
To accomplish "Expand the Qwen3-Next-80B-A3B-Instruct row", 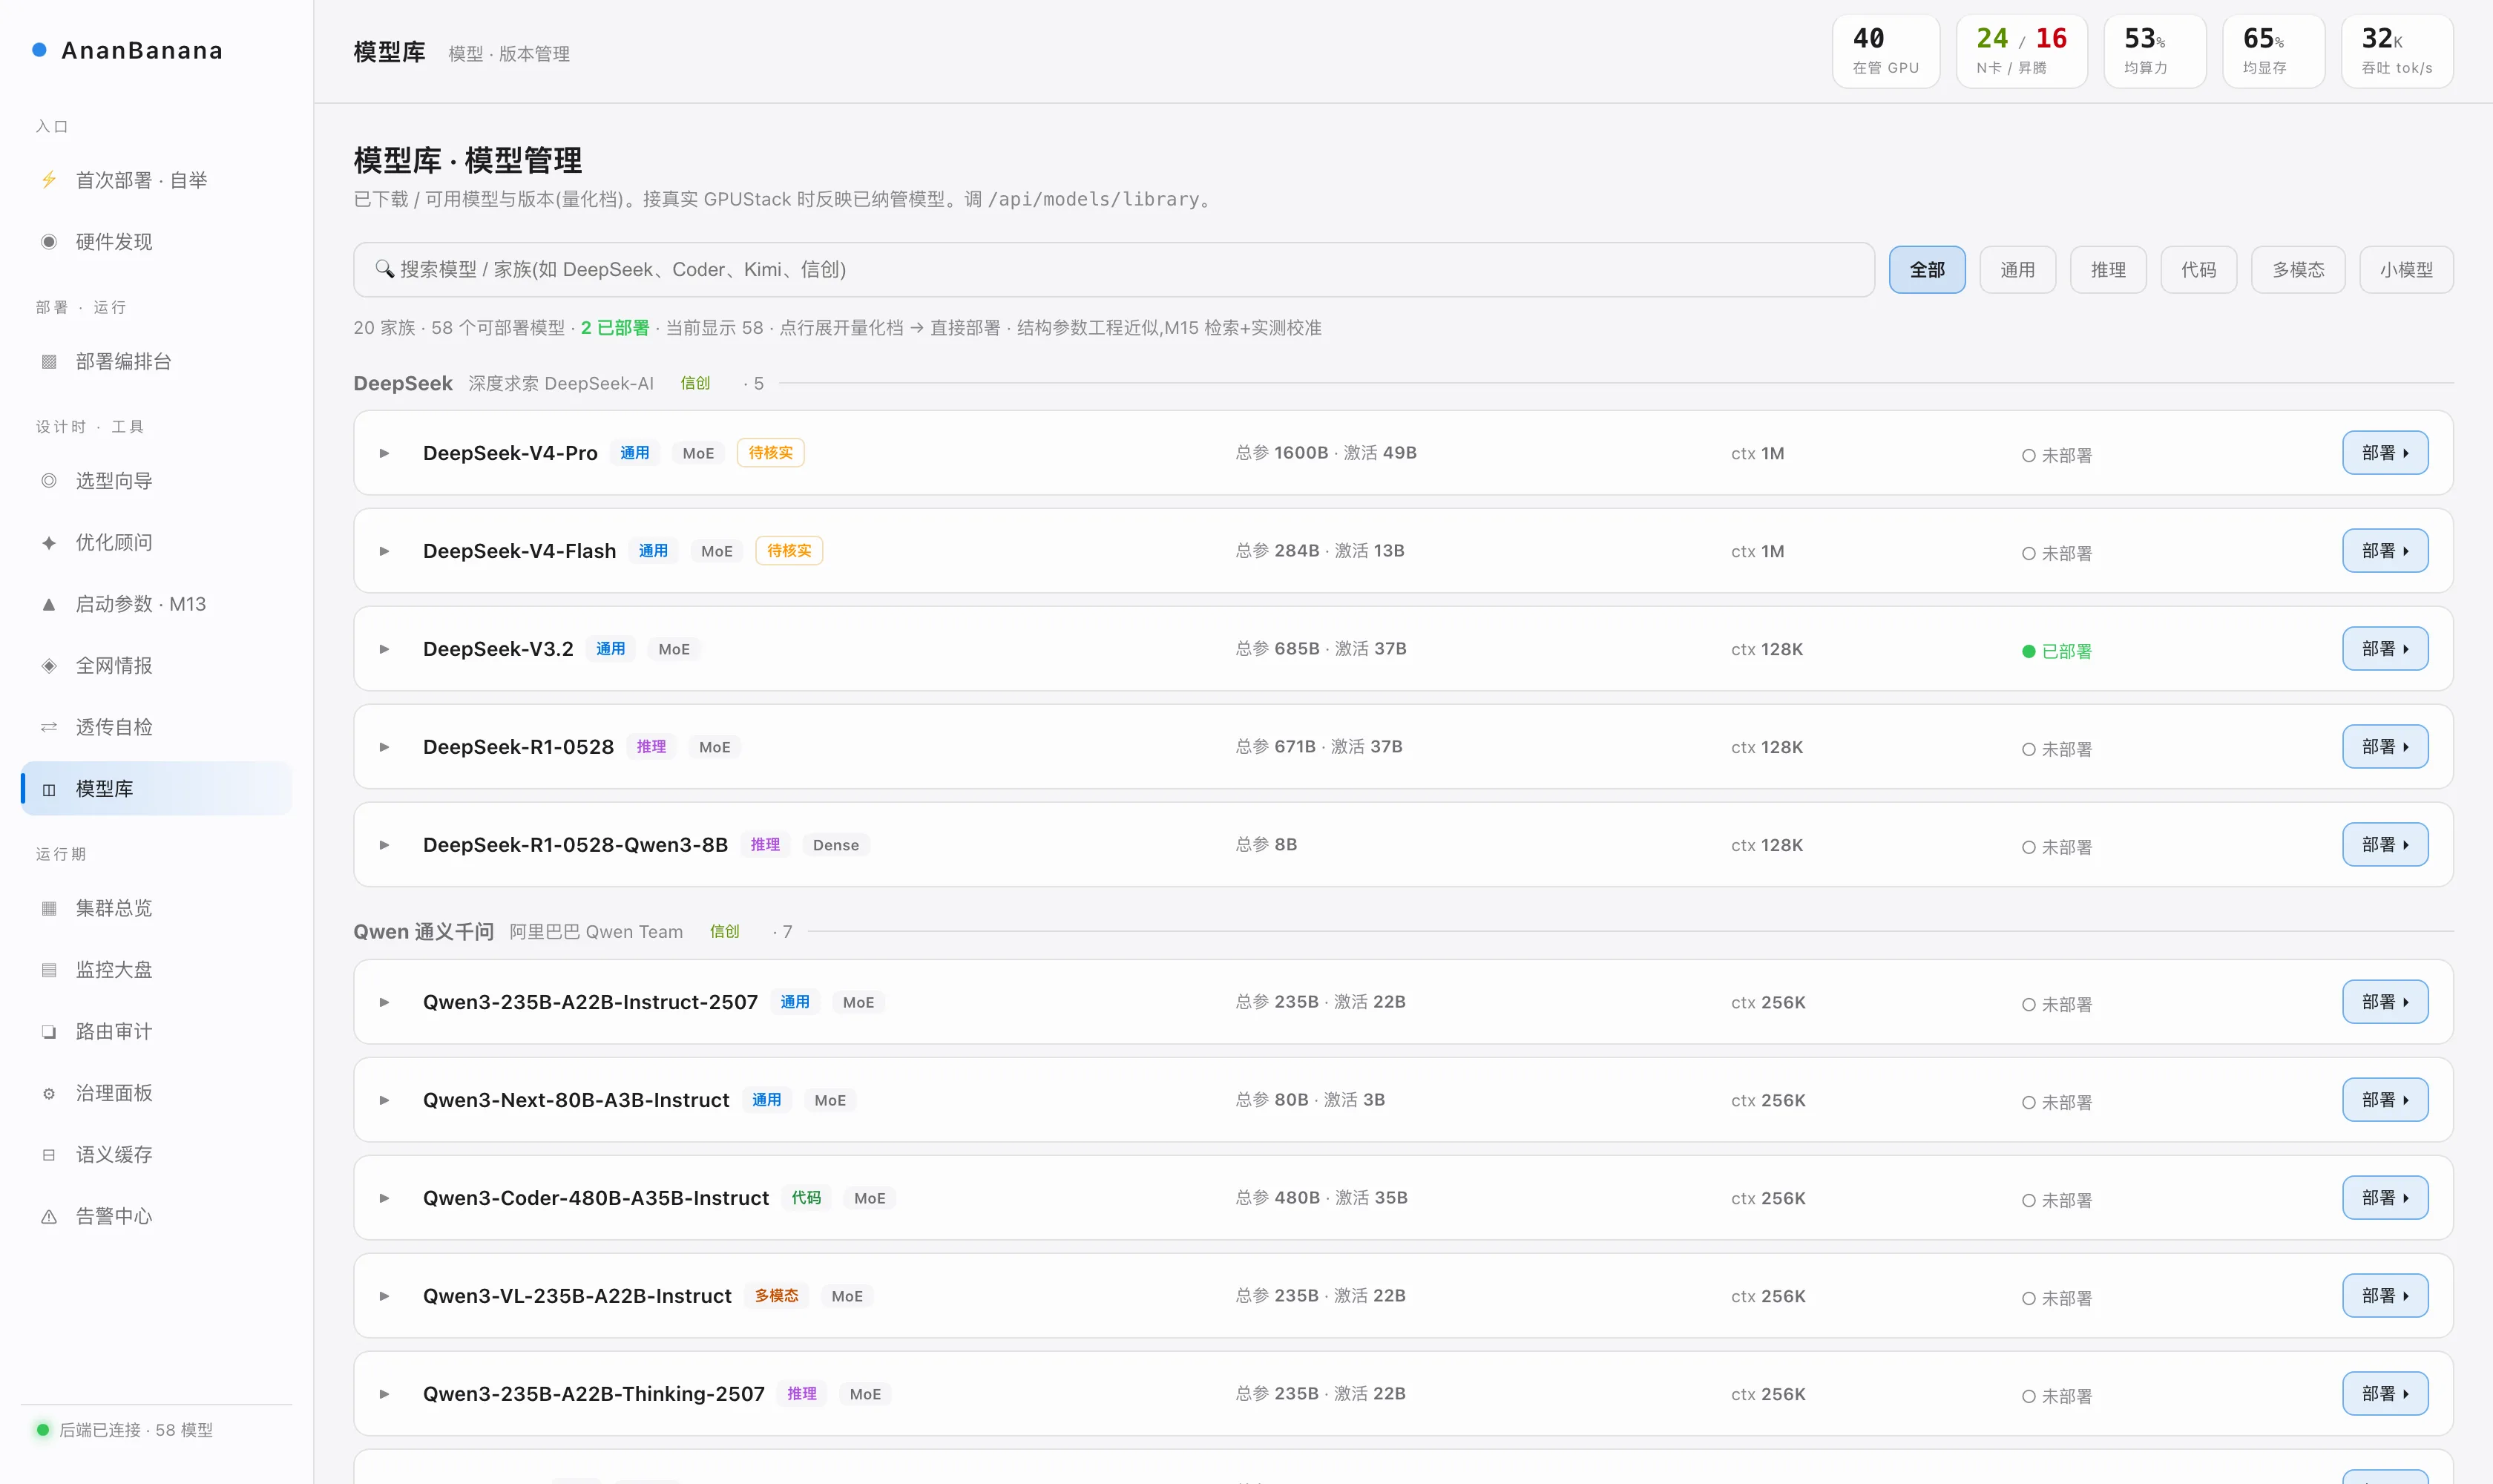I will pos(384,1100).
